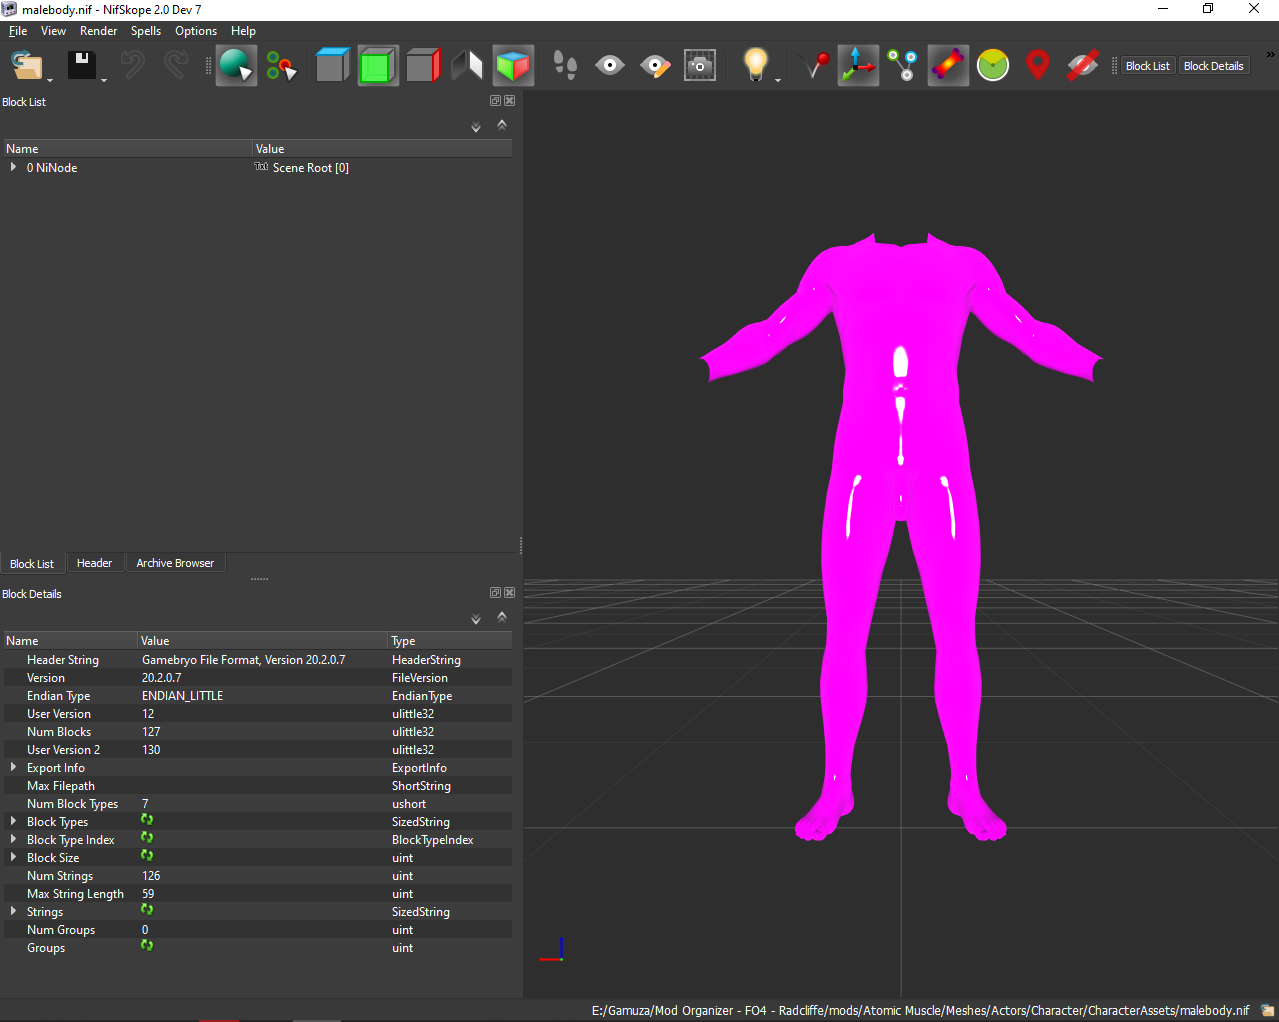
Task: Open the Load icon's dropdown arrow
Action: 50,79
